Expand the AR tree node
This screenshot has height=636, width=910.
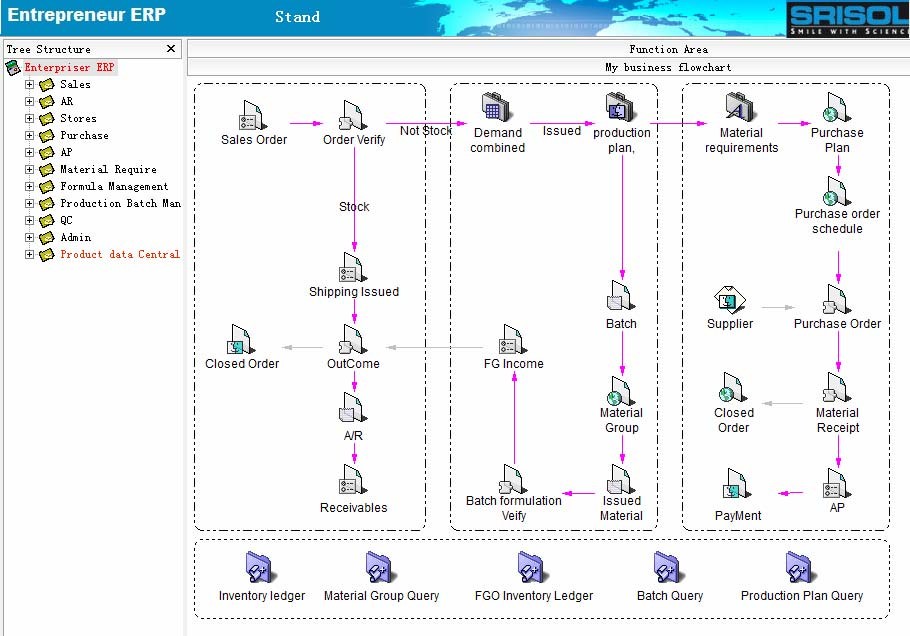(29, 101)
